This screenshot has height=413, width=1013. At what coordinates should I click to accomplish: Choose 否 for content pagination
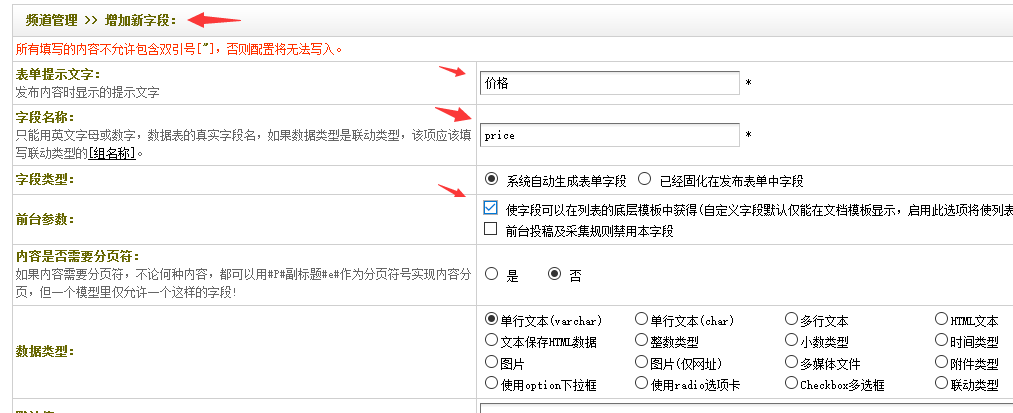click(x=554, y=273)
